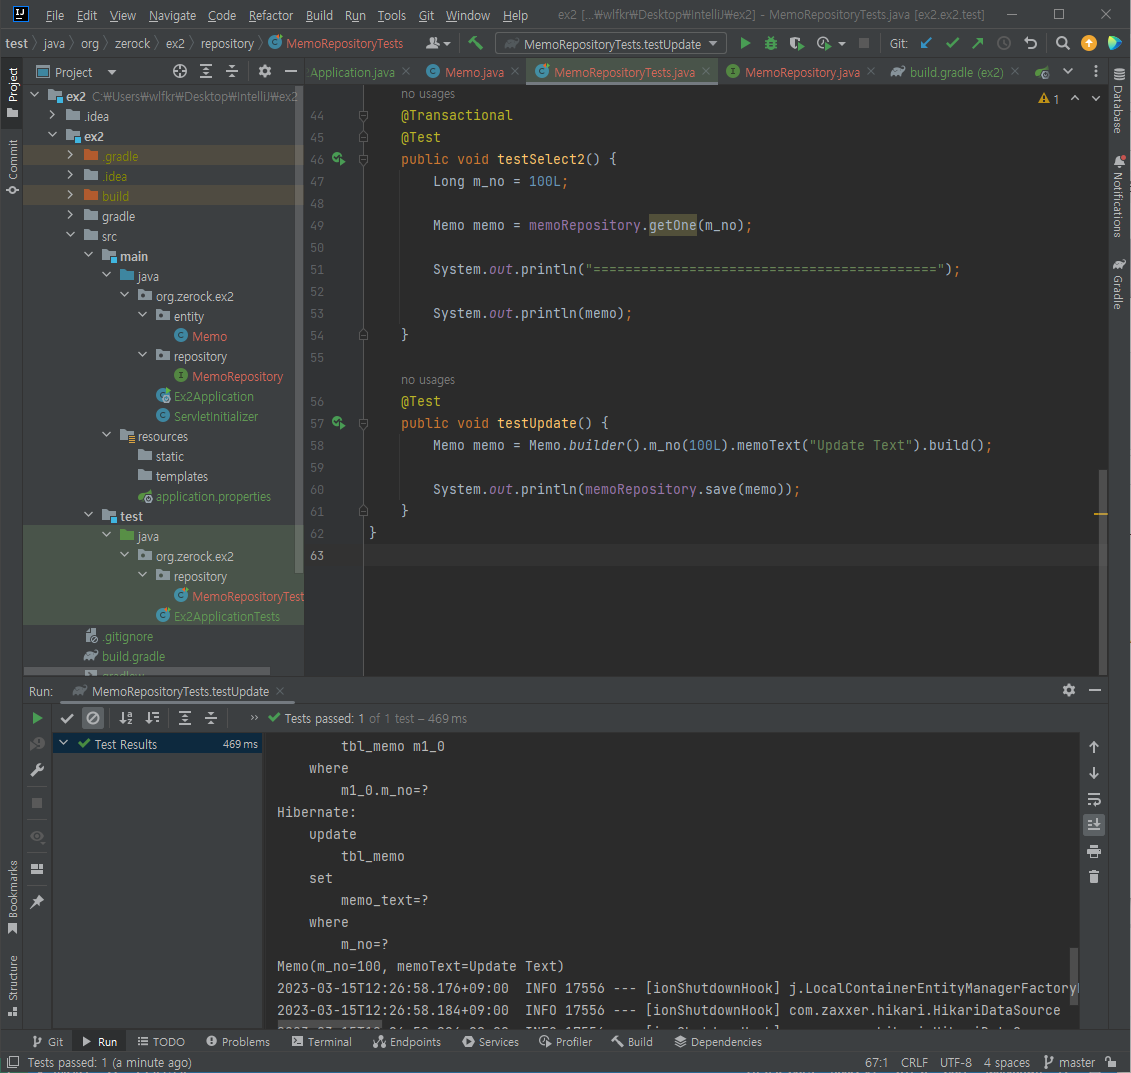This screenshot has width=1131, height=1073.
Task: Show the hidden editor tabs list
Action: click(x=1068, y=71)
